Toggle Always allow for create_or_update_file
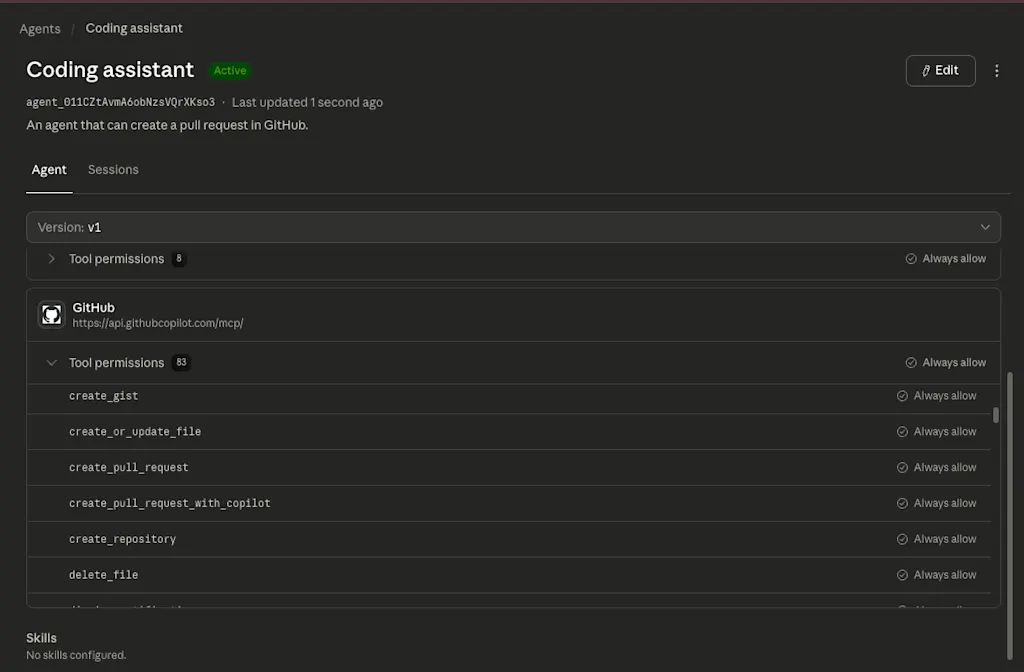Viewport: 1024px width, 672px height. click(x=936, y=432)
